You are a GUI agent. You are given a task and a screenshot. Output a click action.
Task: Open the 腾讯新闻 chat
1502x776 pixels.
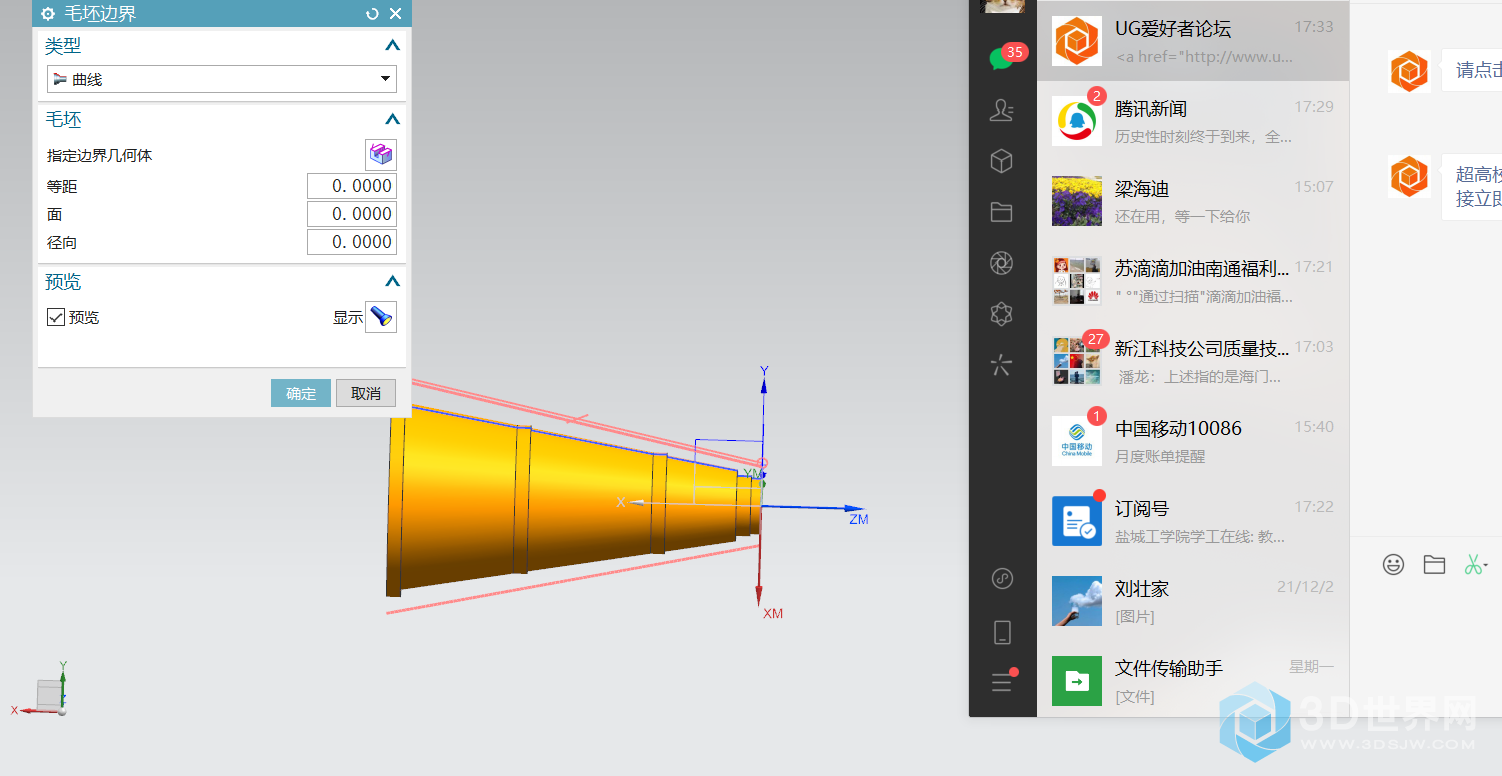(1193, 121)
